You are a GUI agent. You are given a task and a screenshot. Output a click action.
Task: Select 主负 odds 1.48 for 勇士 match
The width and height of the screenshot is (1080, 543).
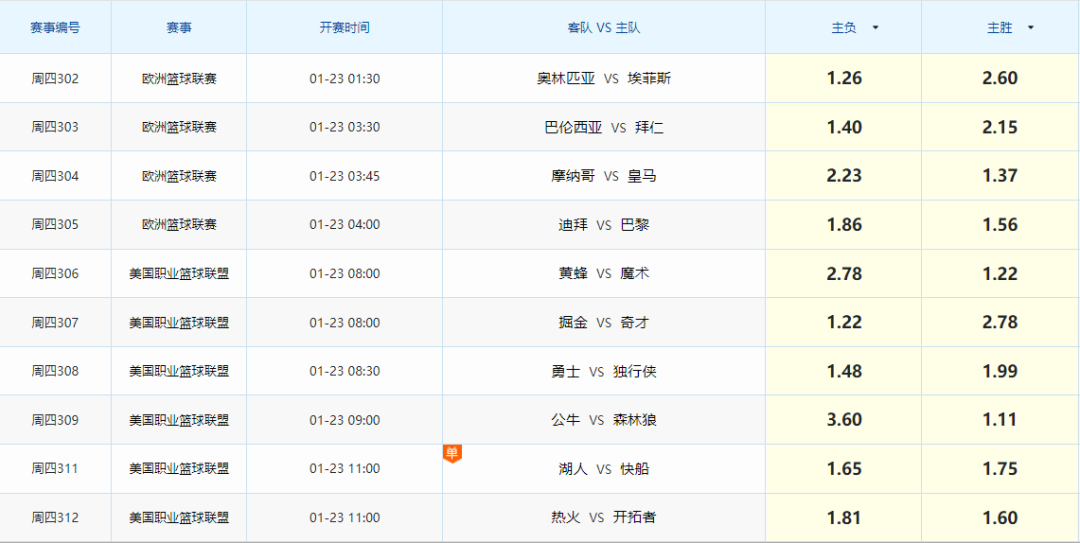[844, 371]
